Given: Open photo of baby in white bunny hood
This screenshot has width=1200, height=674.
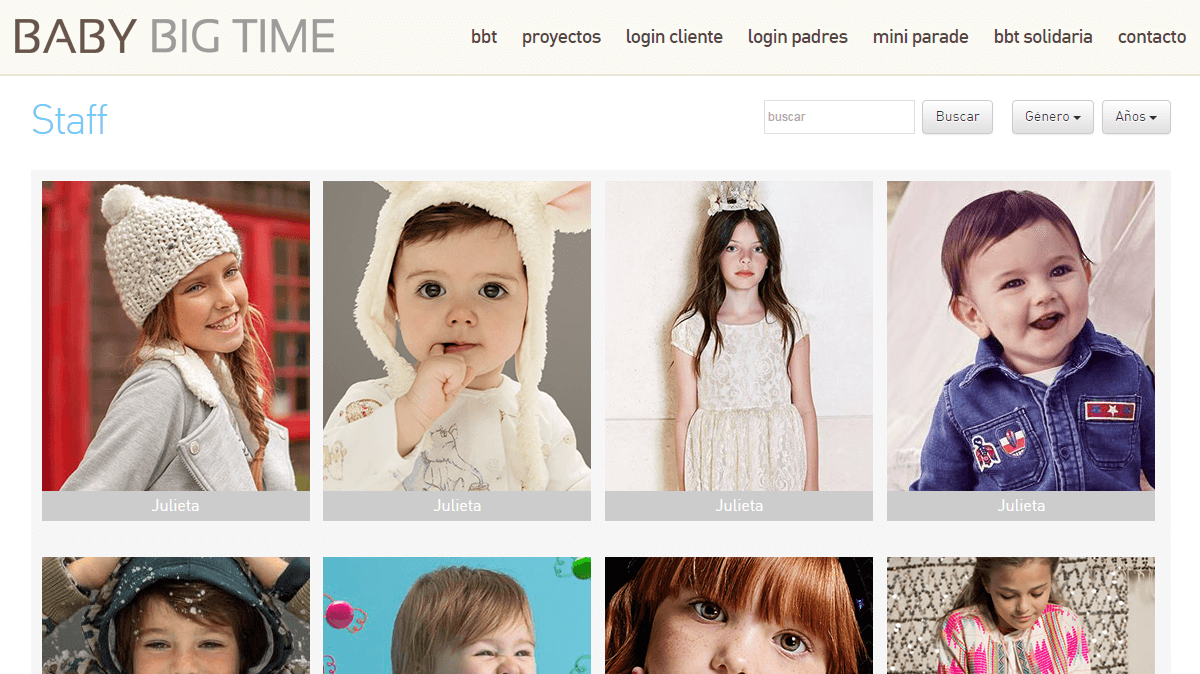Looking at the screenshot, I should [457, 336].
